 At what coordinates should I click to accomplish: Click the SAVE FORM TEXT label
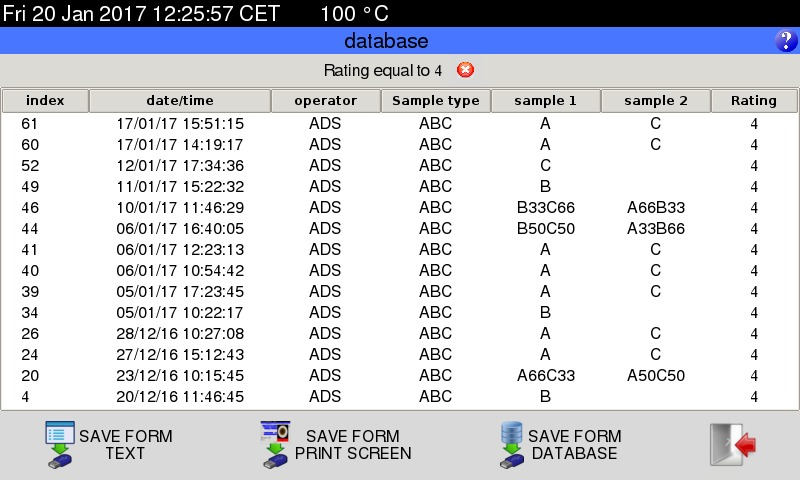click(x=126, y=445)
